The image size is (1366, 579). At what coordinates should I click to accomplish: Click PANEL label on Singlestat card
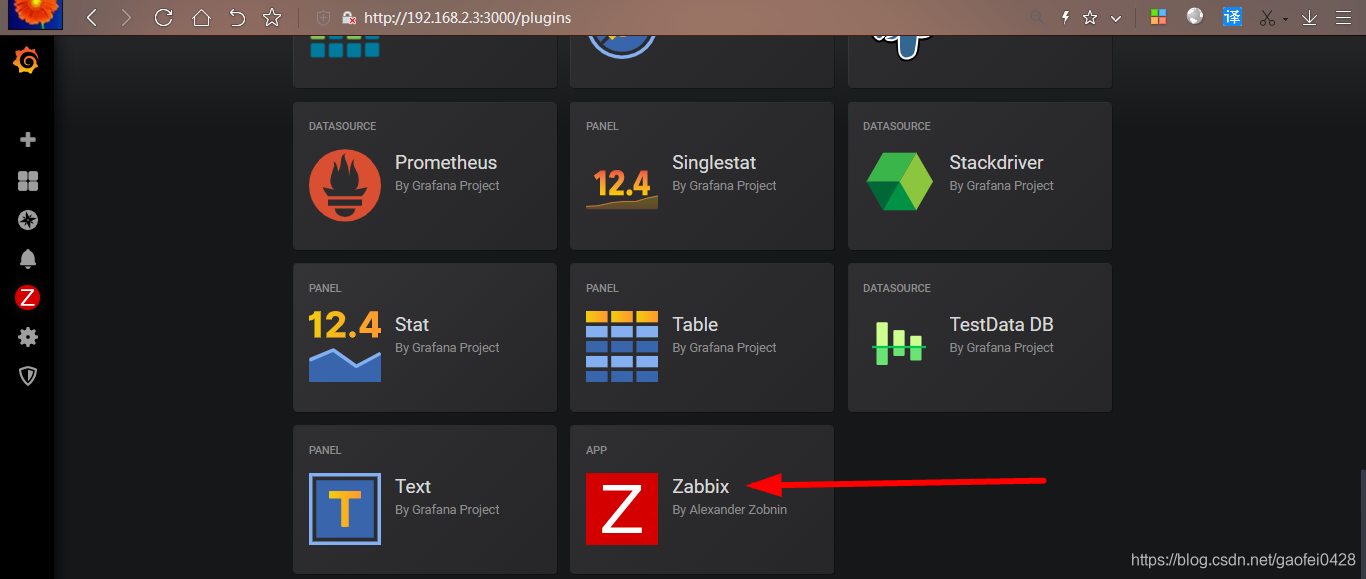point(602,126)
